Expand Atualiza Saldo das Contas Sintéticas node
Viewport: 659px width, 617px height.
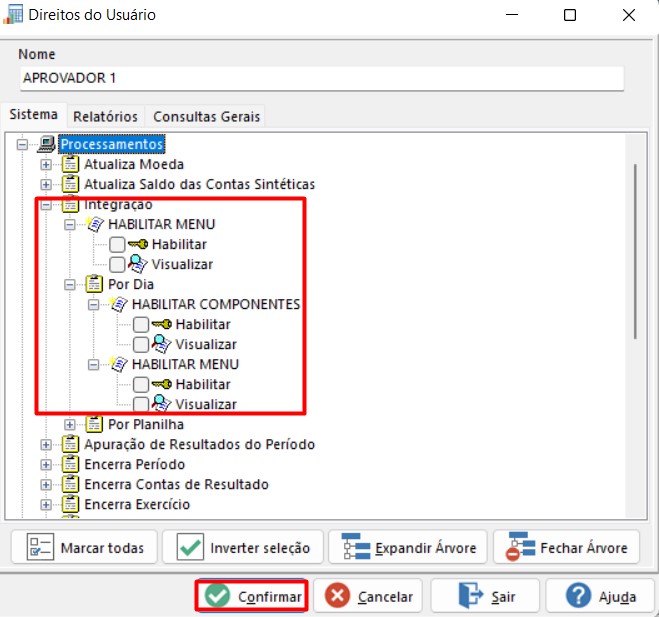pos(46,185)
